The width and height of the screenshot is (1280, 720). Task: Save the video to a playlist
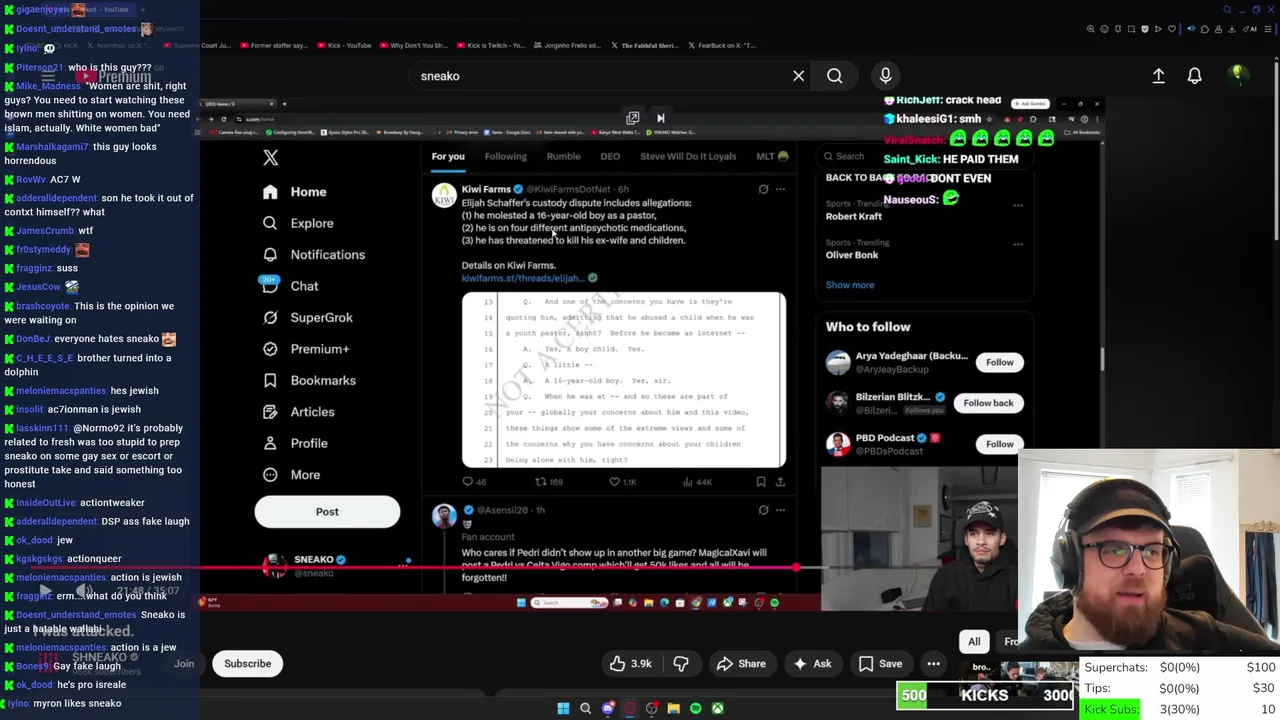click(880, 664)
